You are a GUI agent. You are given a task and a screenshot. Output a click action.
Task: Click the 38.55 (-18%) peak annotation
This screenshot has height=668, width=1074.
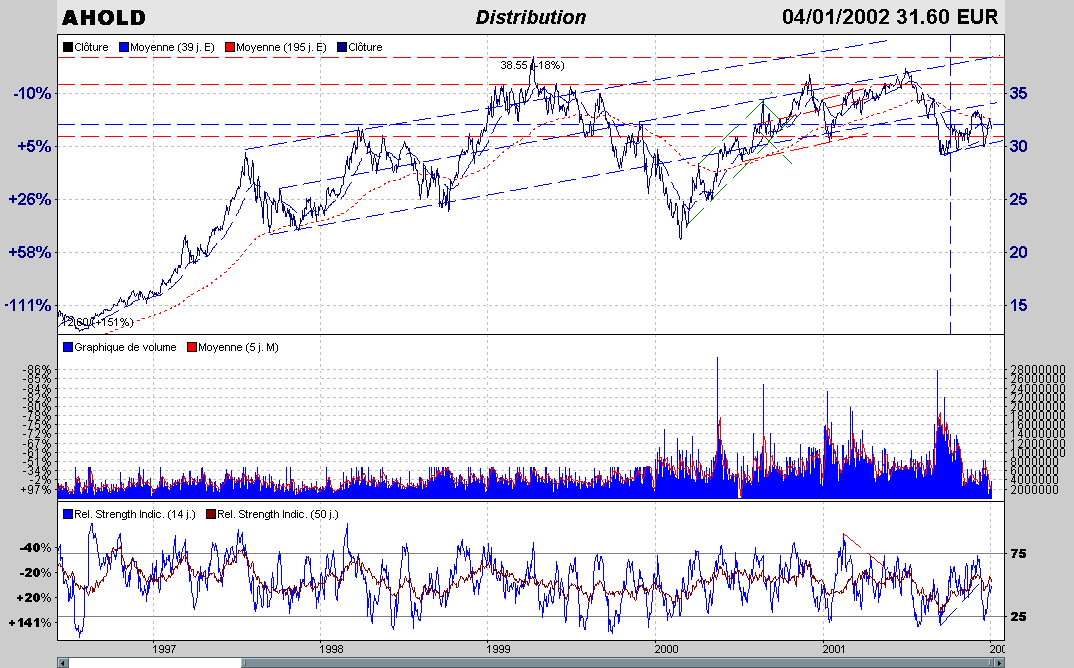(532, 65)
